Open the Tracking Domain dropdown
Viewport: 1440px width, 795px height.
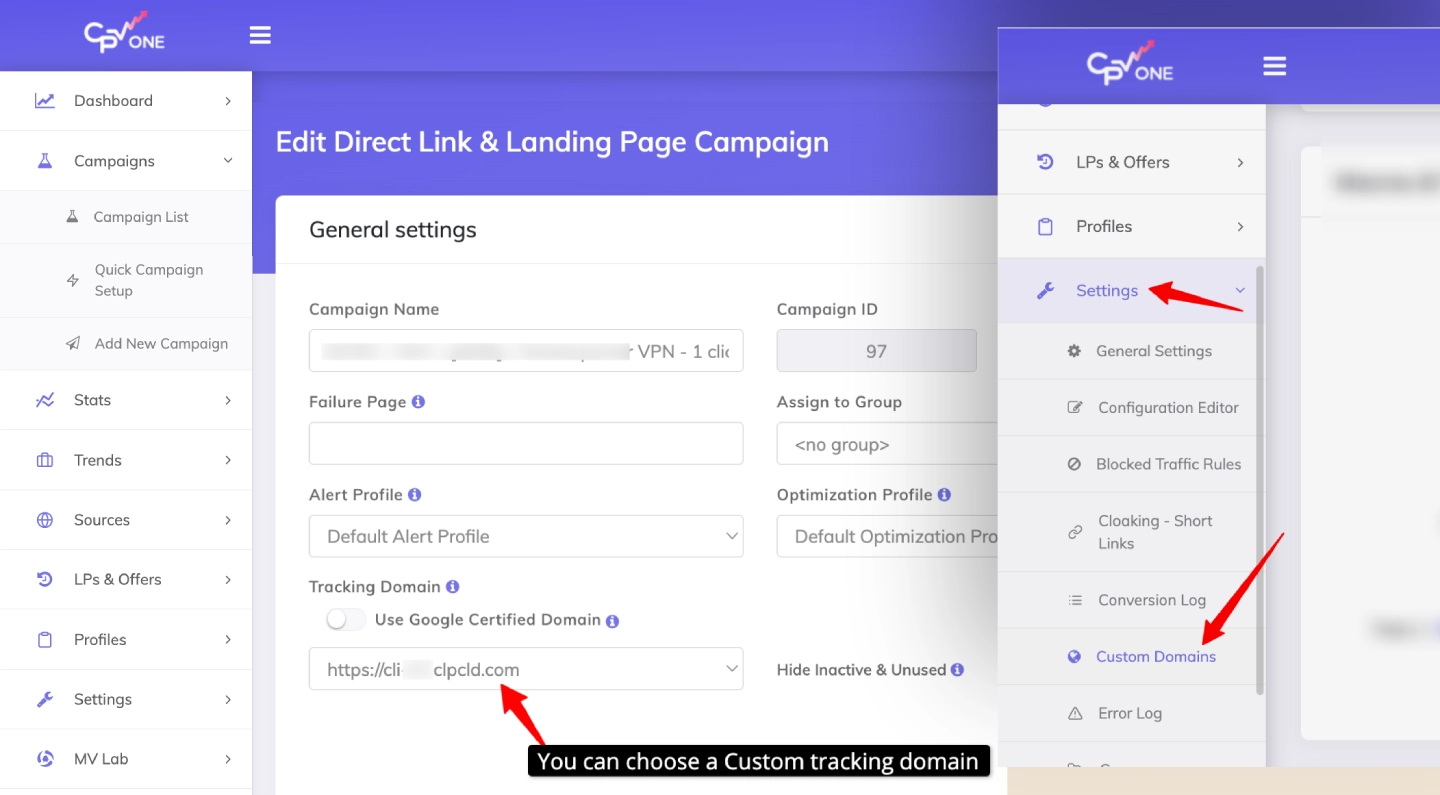pyautogui.click(x=525, y=669)
